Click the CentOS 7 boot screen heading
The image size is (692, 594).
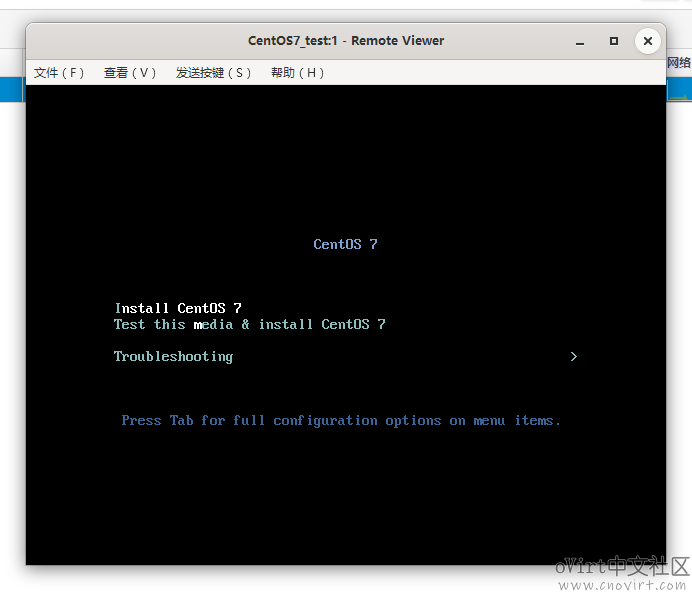point(345,244)
